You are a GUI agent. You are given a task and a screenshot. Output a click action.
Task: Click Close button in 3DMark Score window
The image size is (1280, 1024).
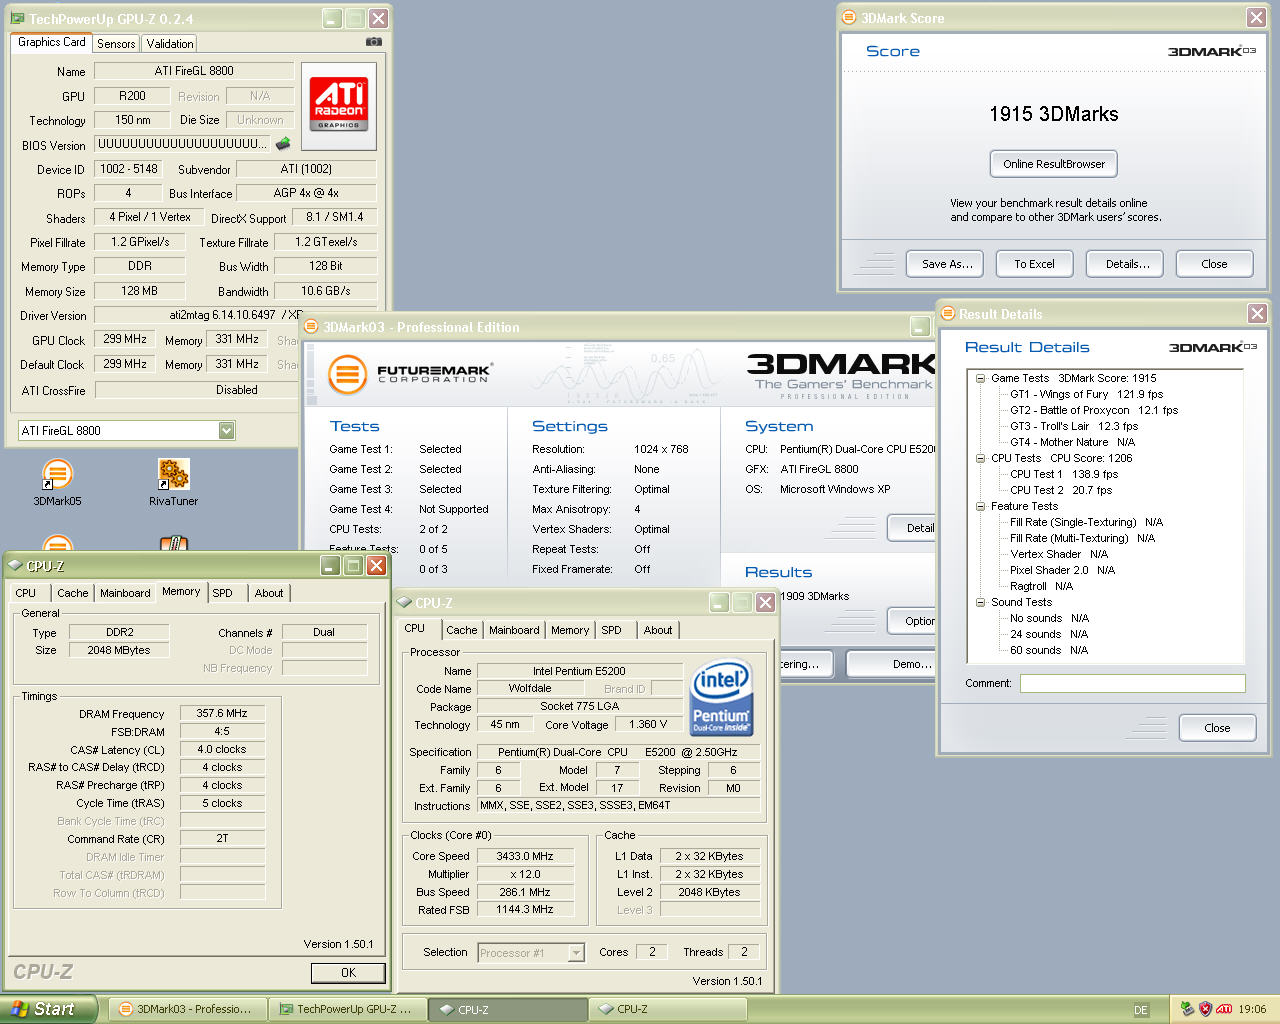point(1214,264)
